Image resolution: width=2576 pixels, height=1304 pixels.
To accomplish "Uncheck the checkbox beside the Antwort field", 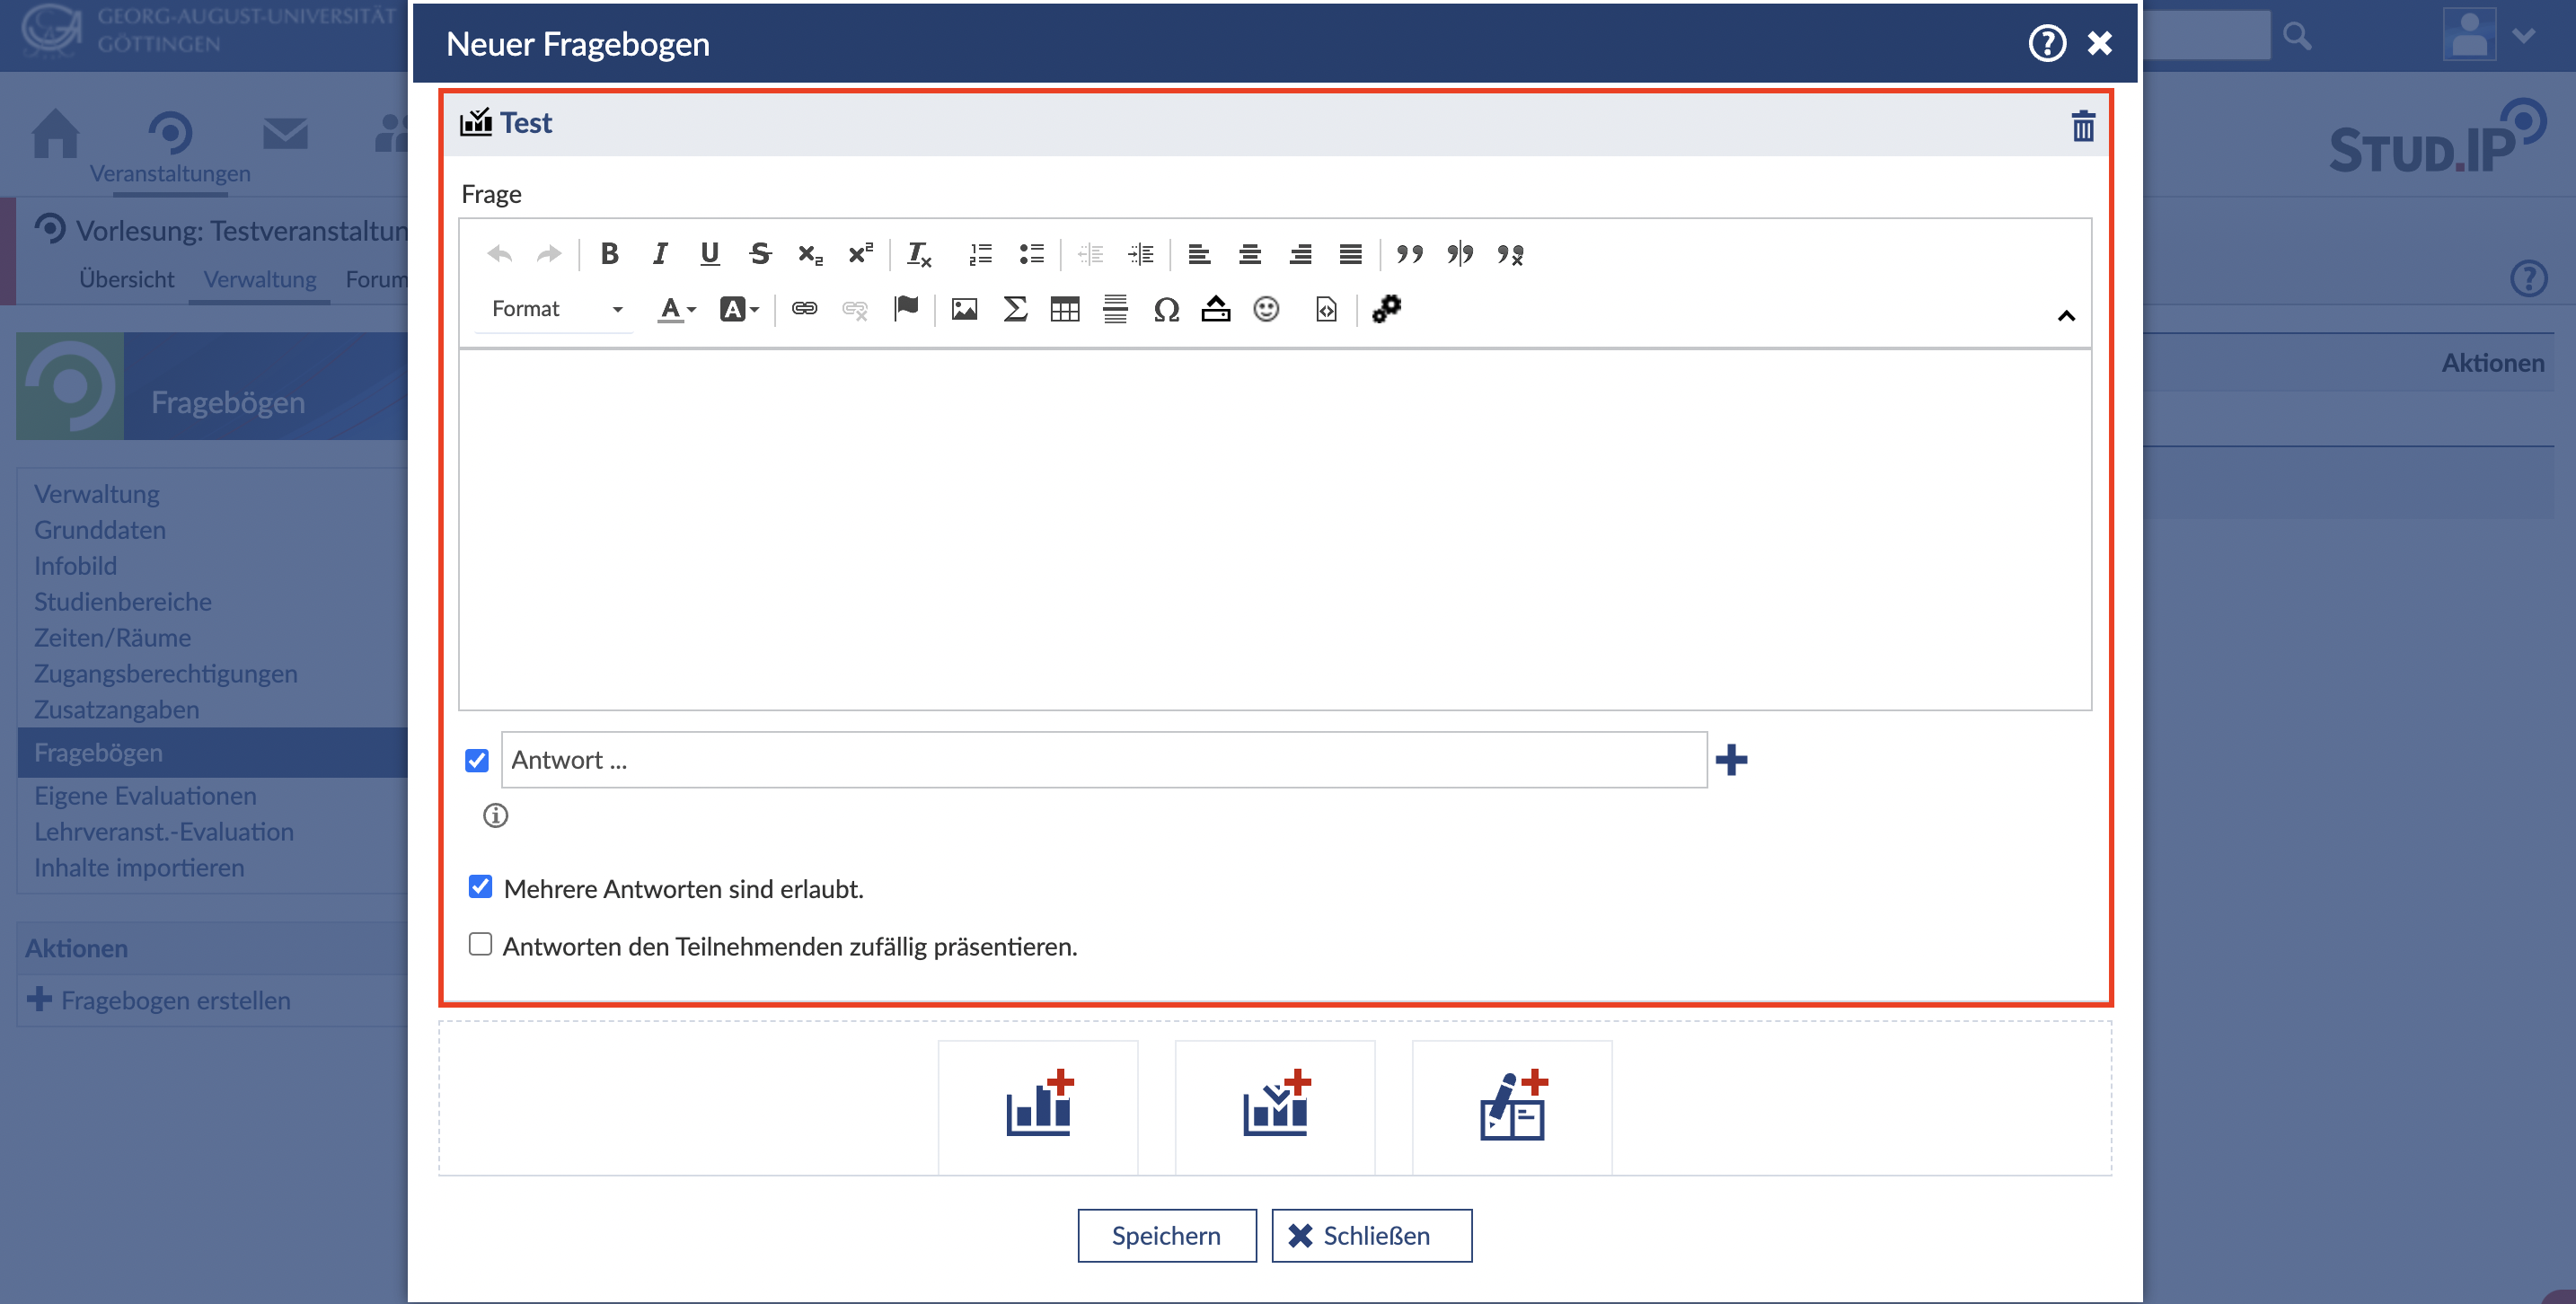I will click(477, 761).
